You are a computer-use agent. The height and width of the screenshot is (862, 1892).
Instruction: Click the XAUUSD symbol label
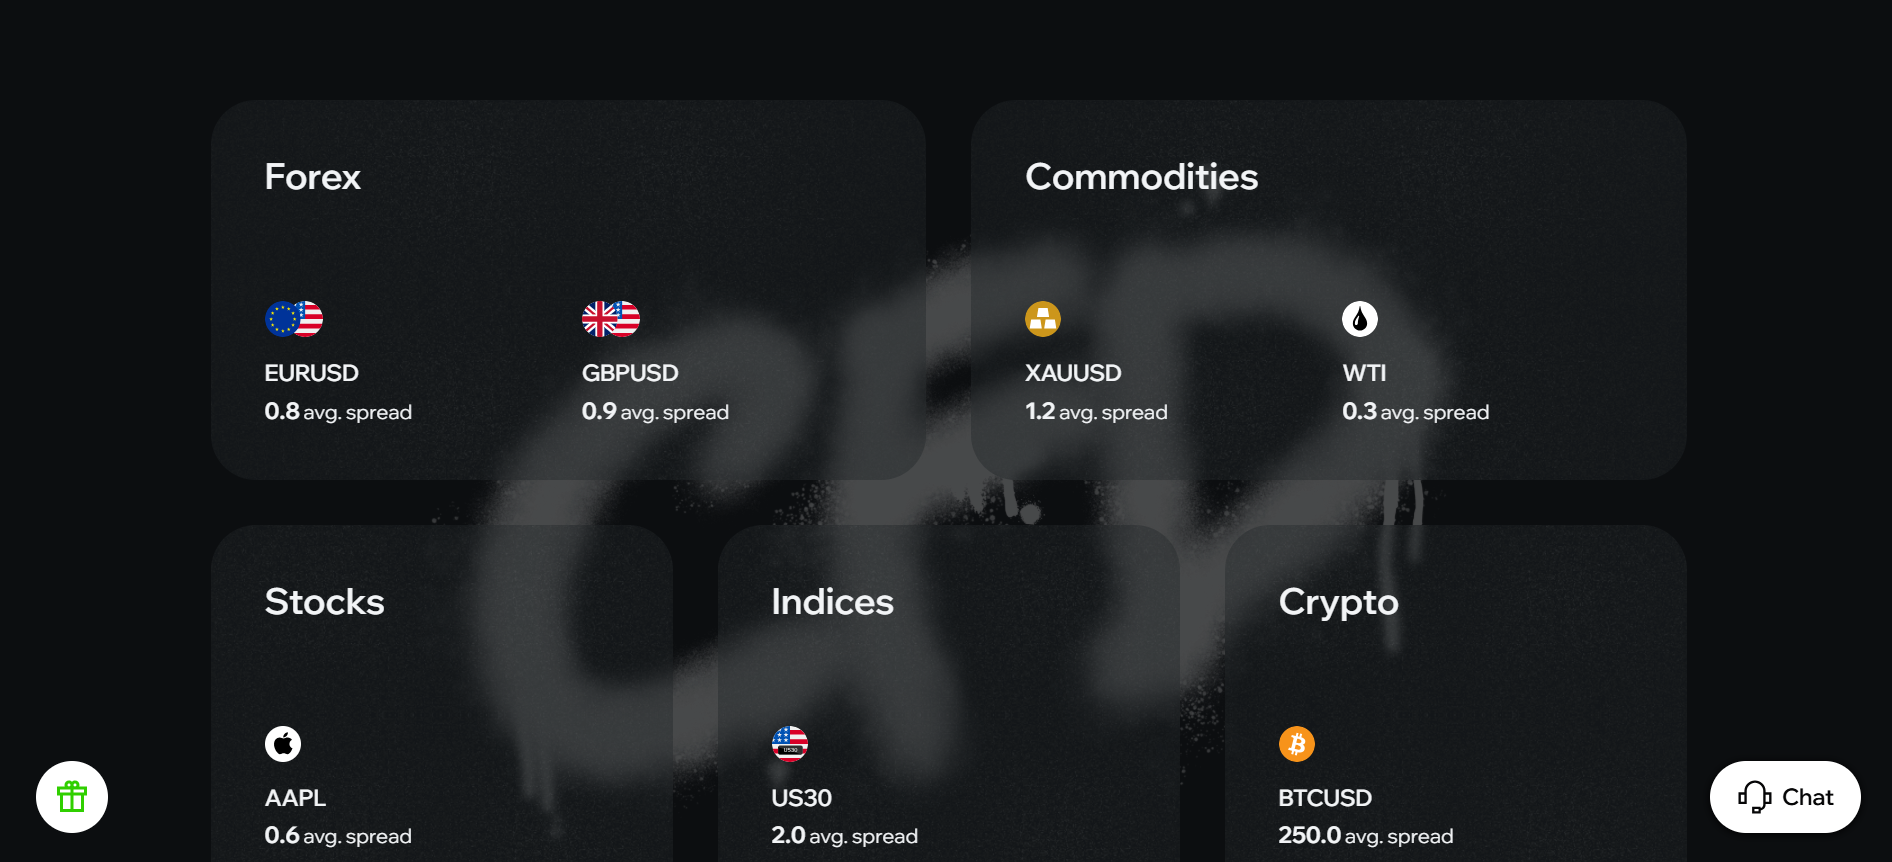click(1073, 373)
